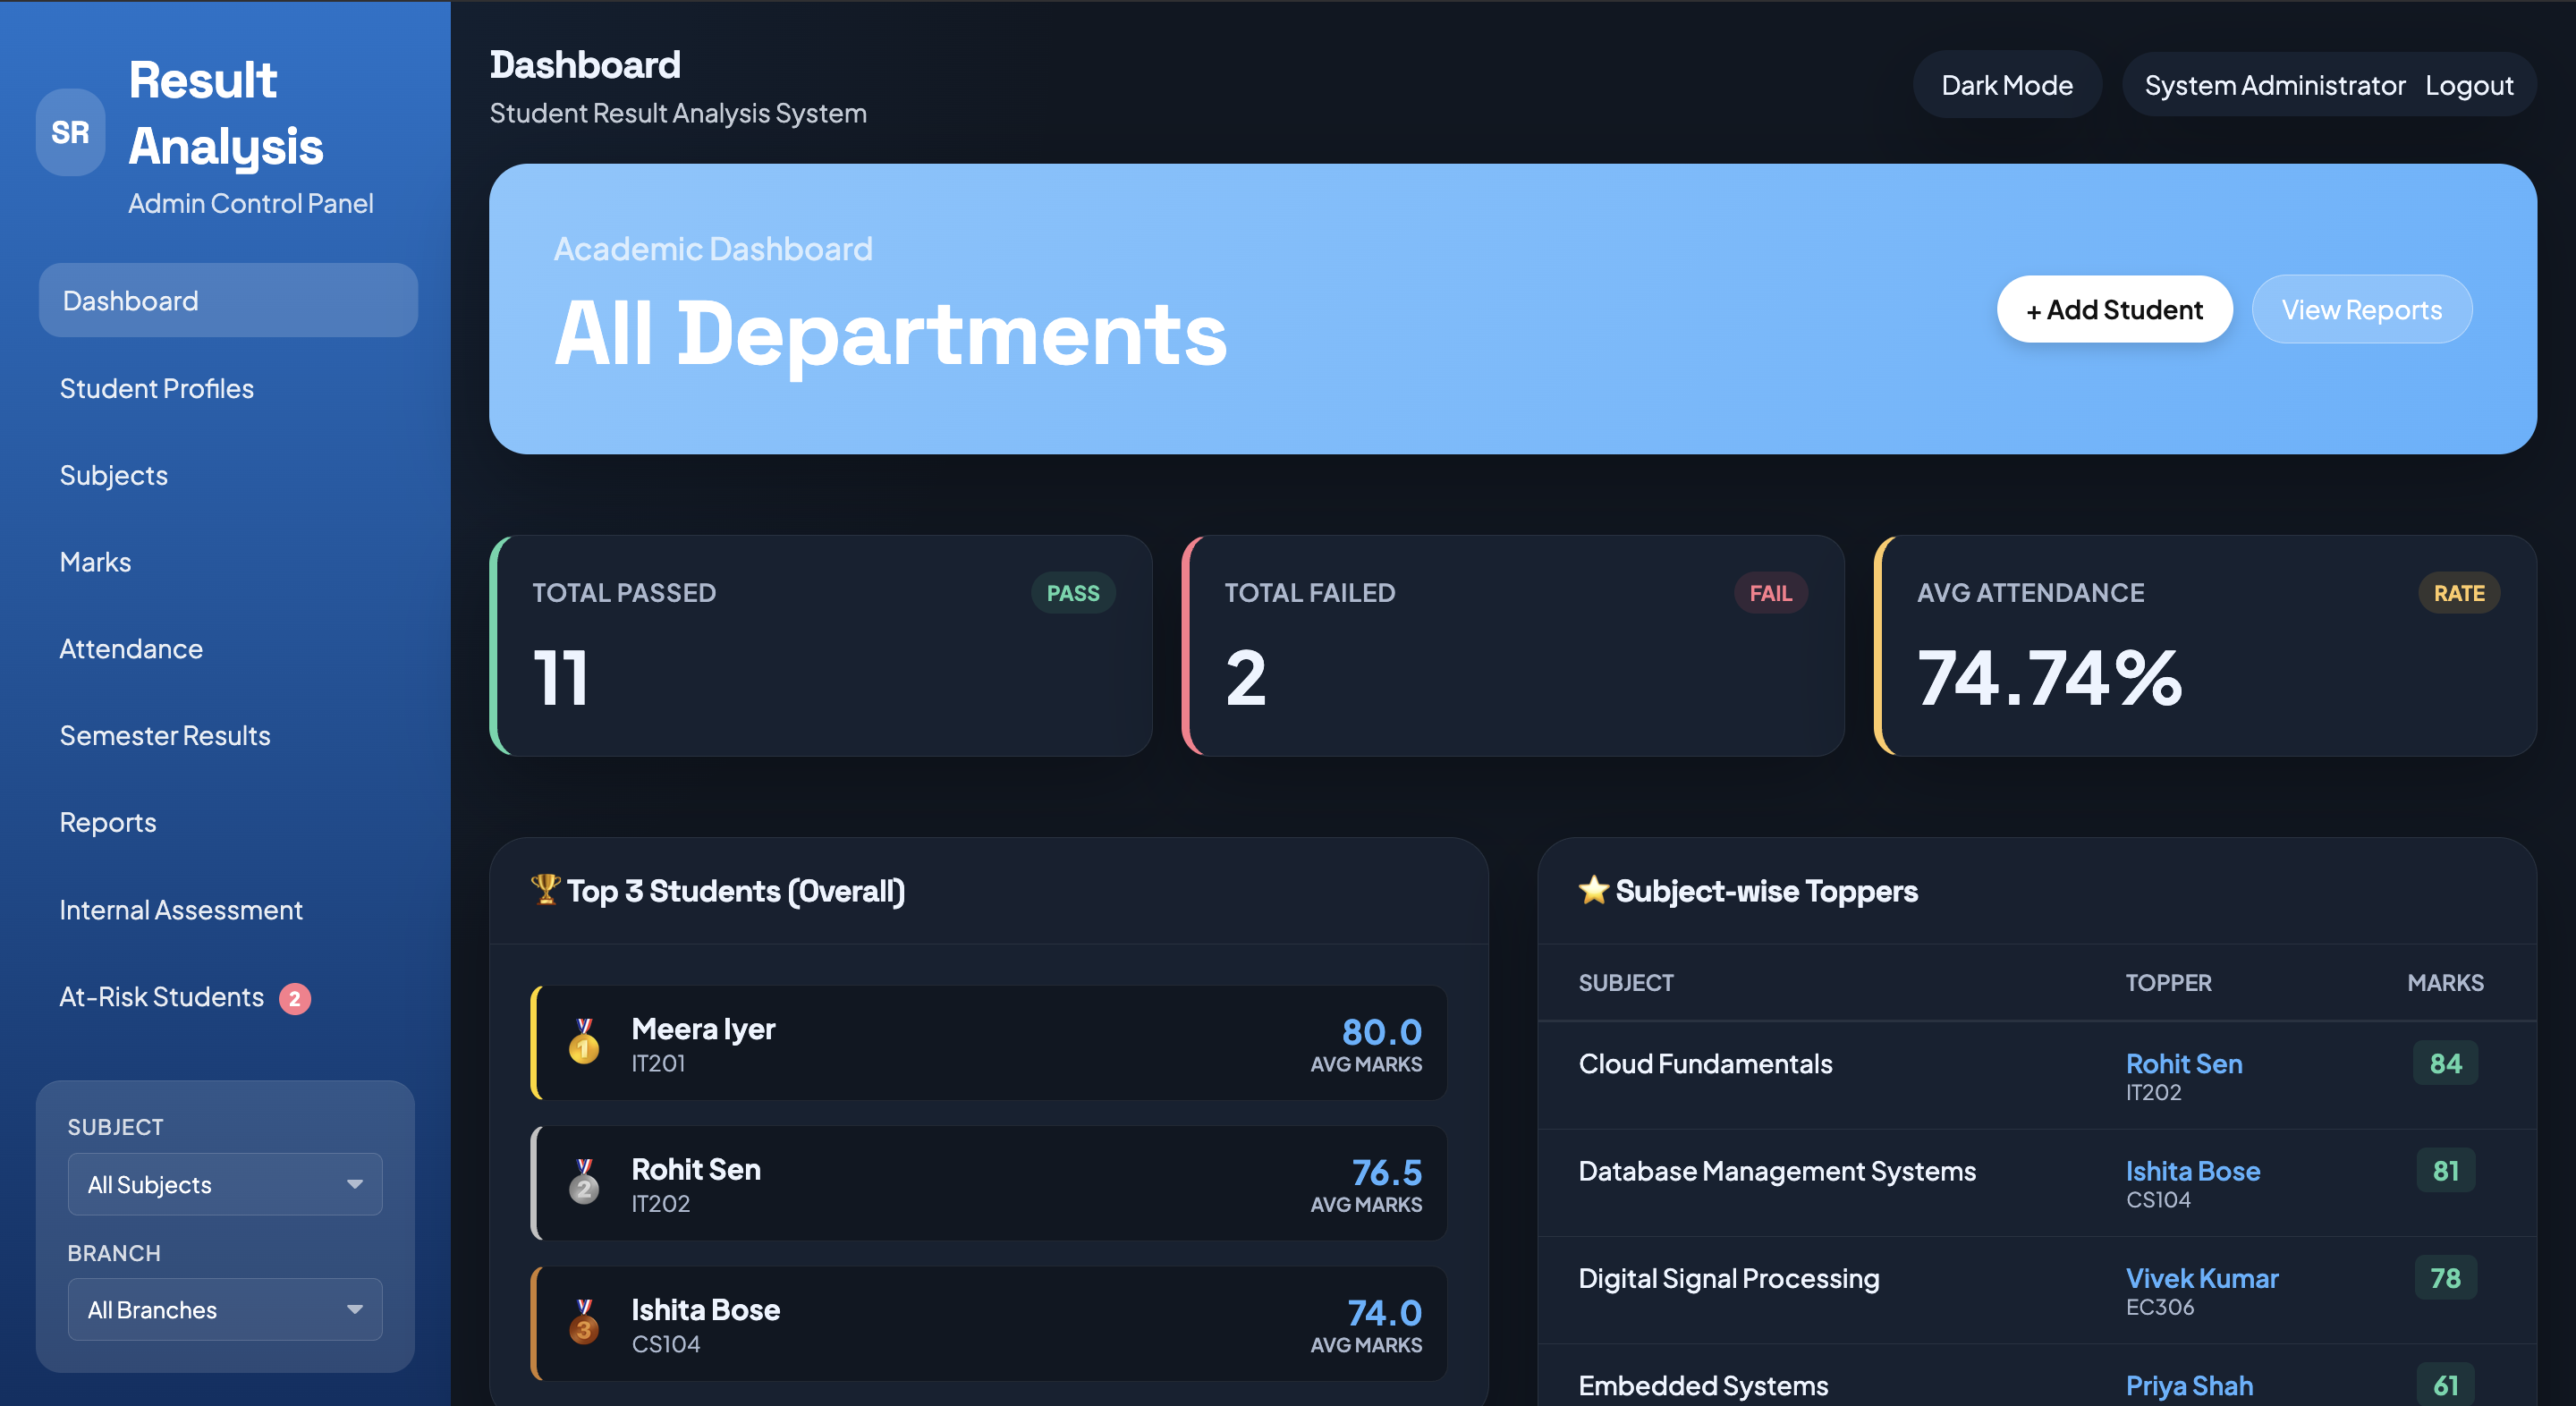
Task: Click the Database Management Systems cell
Action: 1777,1171
